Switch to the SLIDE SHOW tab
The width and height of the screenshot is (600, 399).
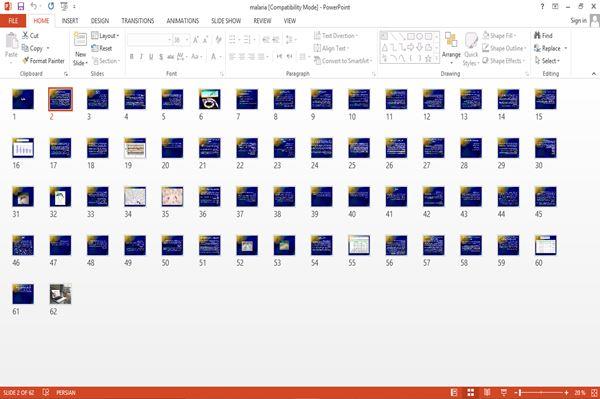226,21
